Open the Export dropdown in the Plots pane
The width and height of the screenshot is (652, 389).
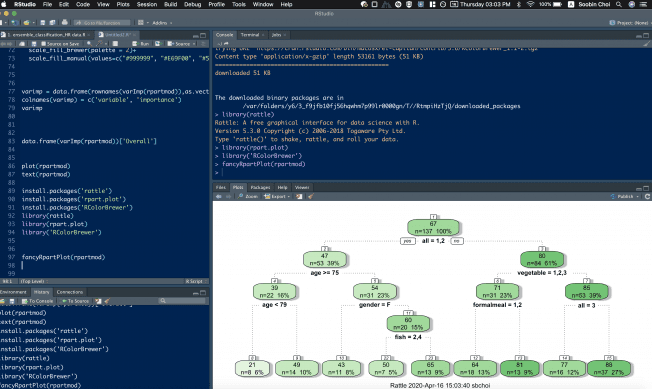[277, 196]
